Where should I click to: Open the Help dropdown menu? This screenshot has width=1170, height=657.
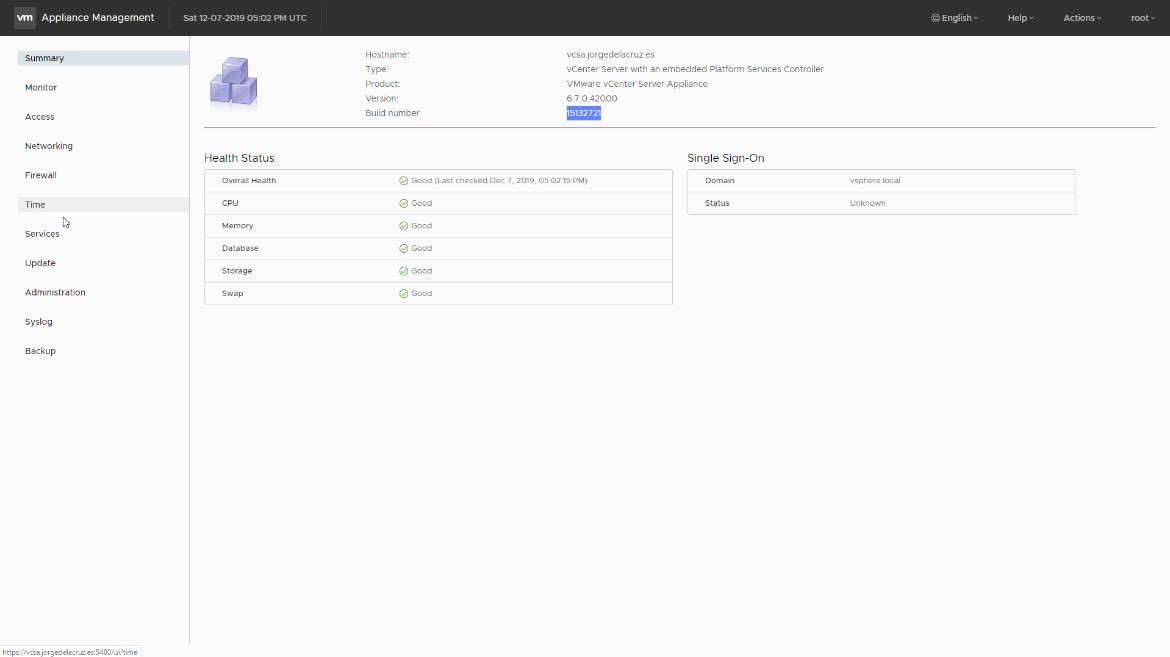1020,18
